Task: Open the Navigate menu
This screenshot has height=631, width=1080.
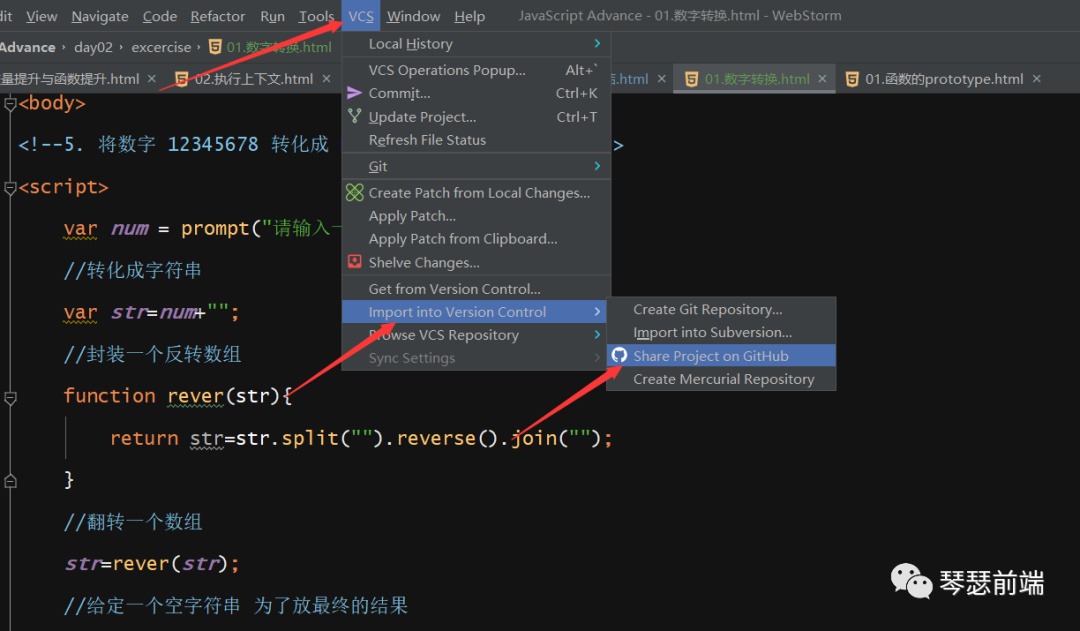Action: click(100, 16)
